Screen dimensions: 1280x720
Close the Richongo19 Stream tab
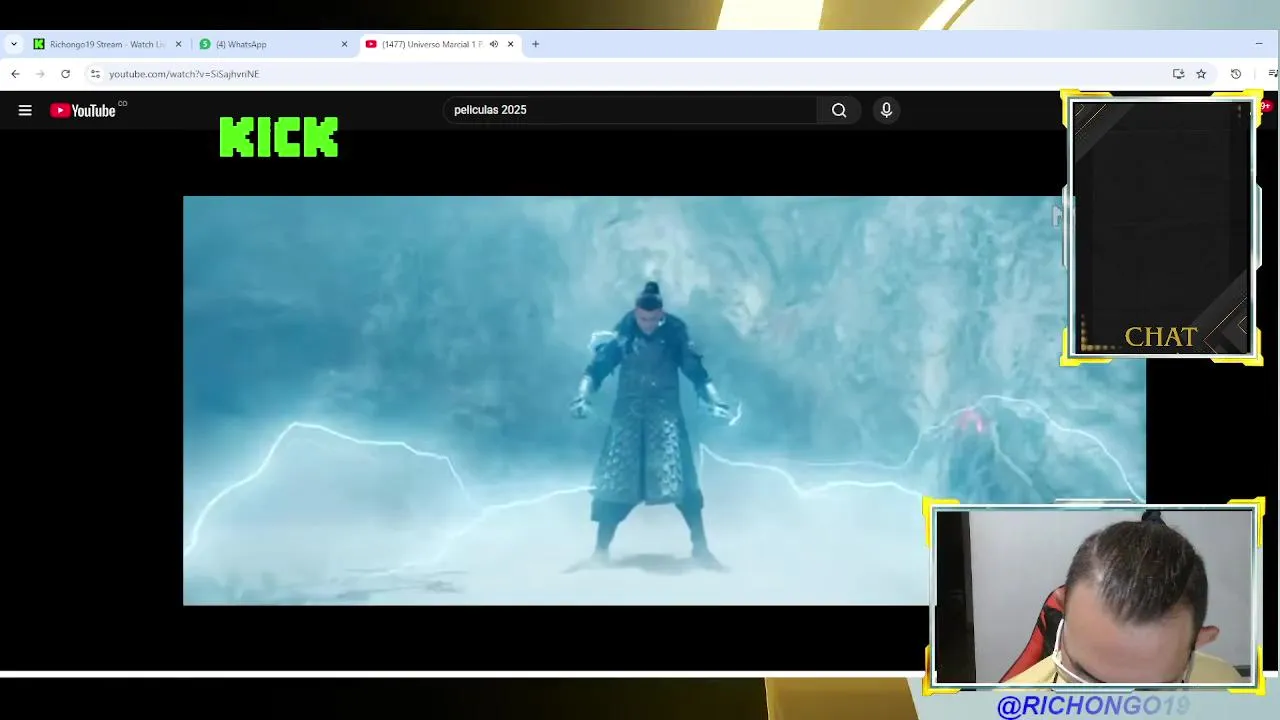(179, 44)
